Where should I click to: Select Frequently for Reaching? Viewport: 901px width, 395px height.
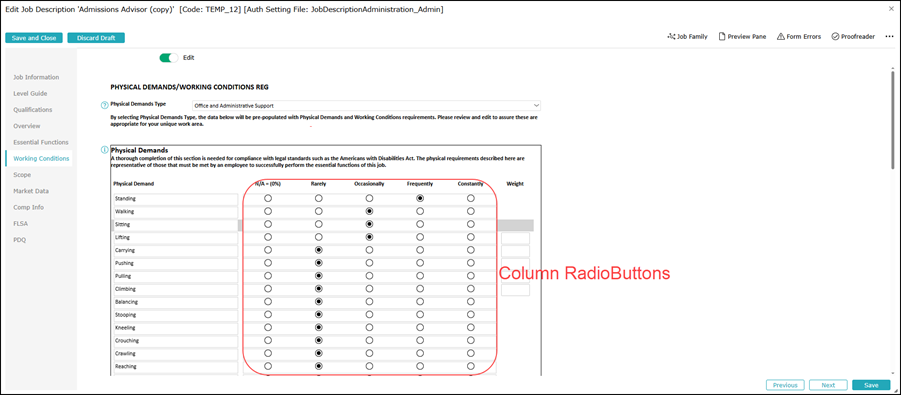coord(420,366)
